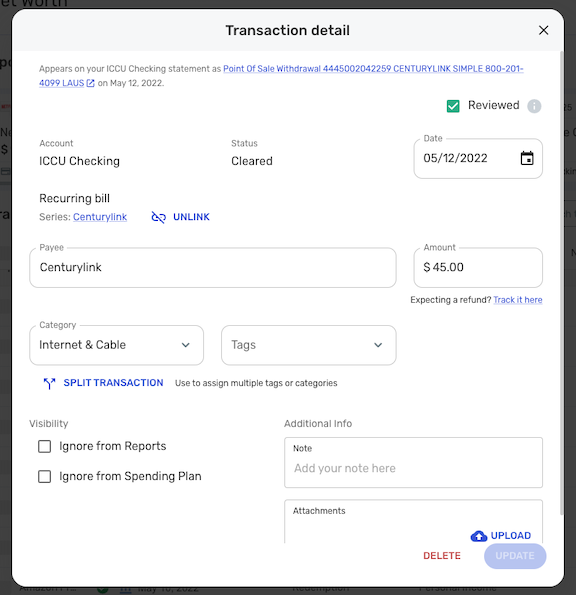Click the DELETE button
576x595 pixels.
(442, 556)
